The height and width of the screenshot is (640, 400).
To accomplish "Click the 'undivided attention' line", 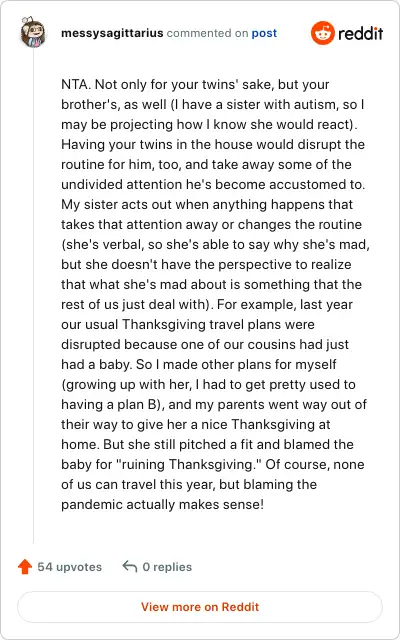I will [213, 184].
